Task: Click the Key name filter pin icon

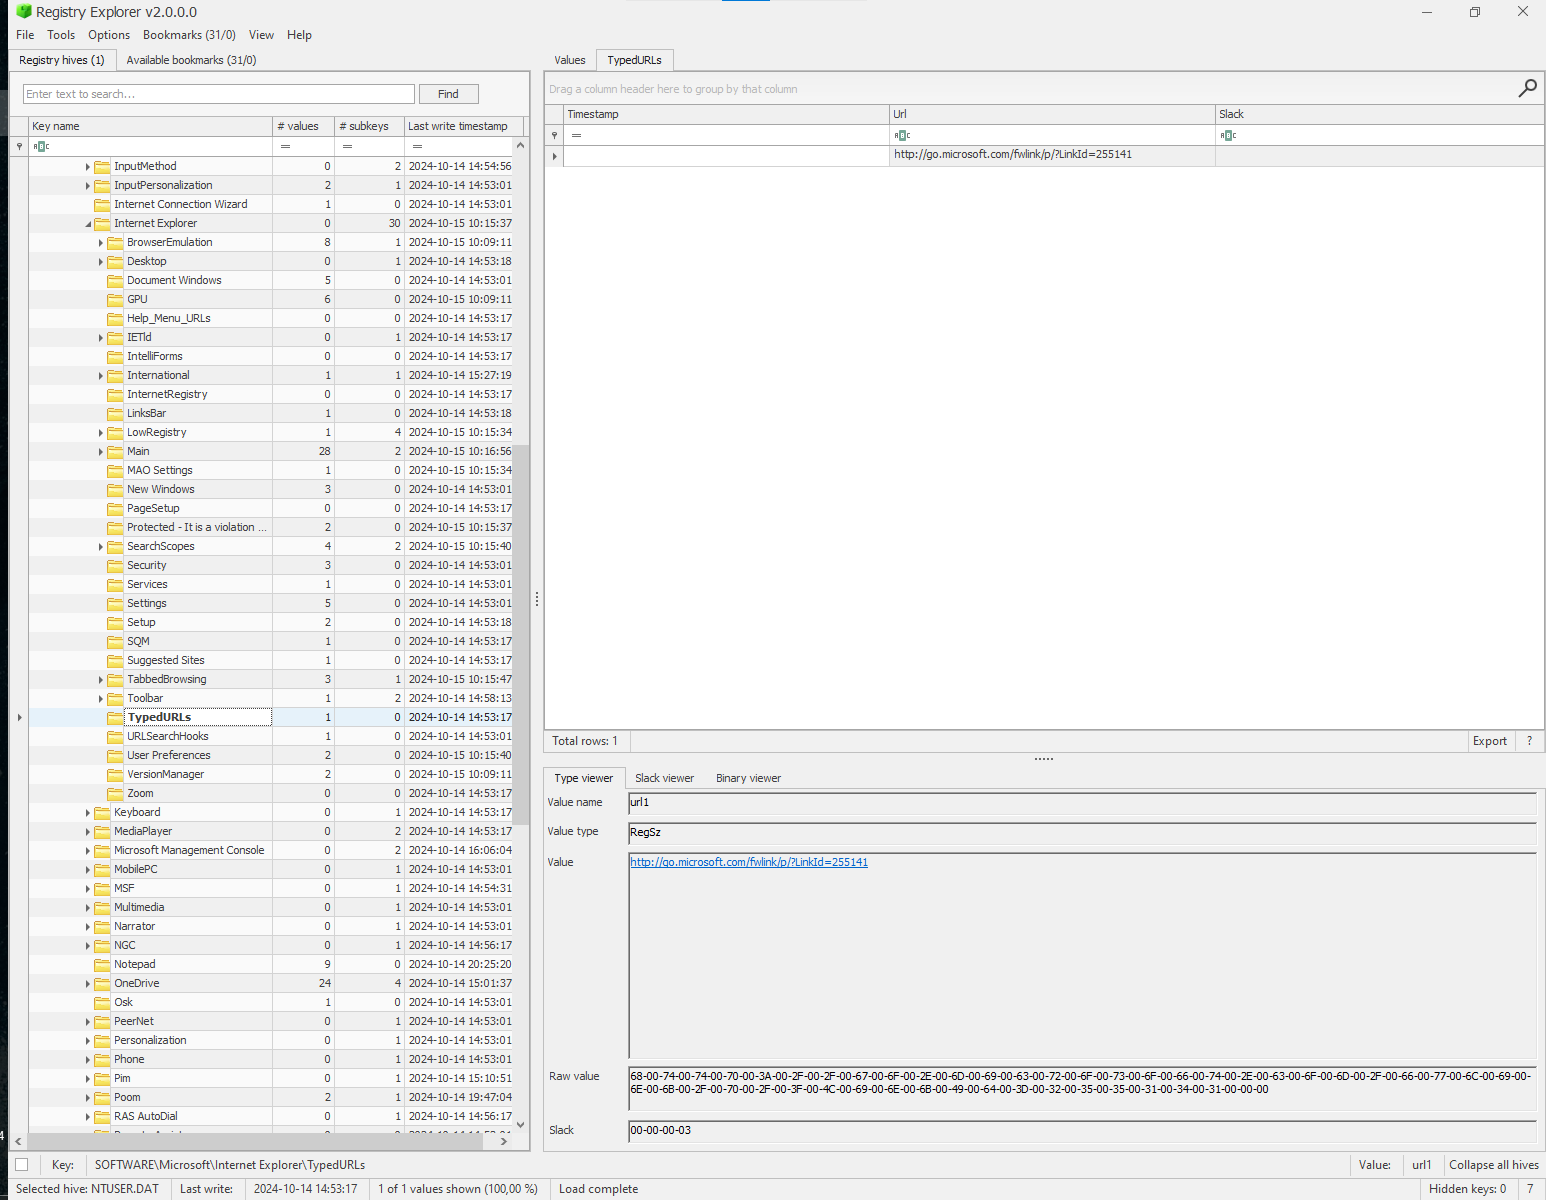Action: pos(19,146)
